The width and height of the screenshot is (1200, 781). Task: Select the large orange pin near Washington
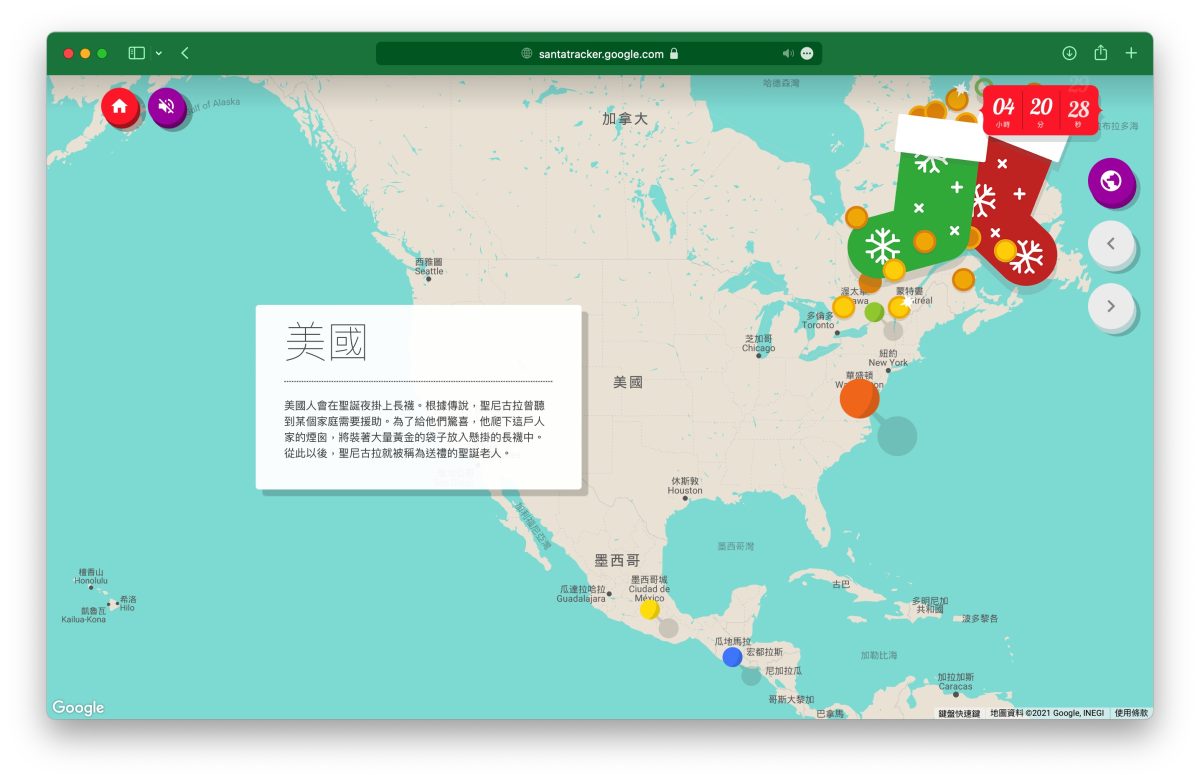click(858, 398)
